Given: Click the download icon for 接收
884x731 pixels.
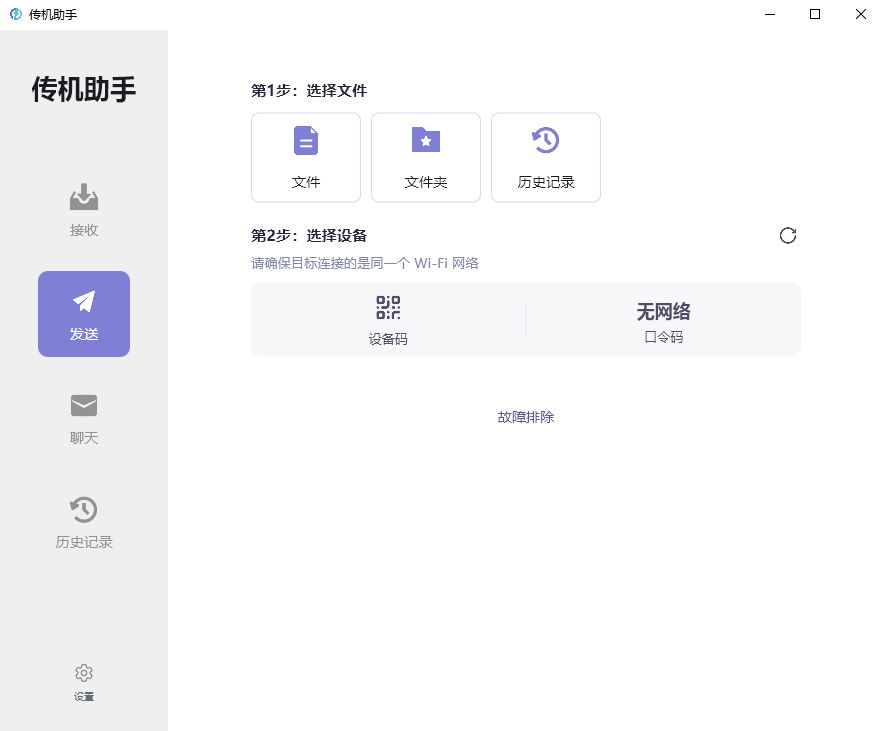Looking at the screenshot, I should (84, 197).
